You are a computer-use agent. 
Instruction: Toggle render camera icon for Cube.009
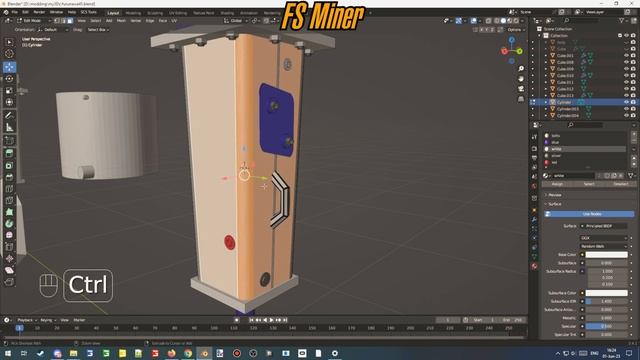633,69
